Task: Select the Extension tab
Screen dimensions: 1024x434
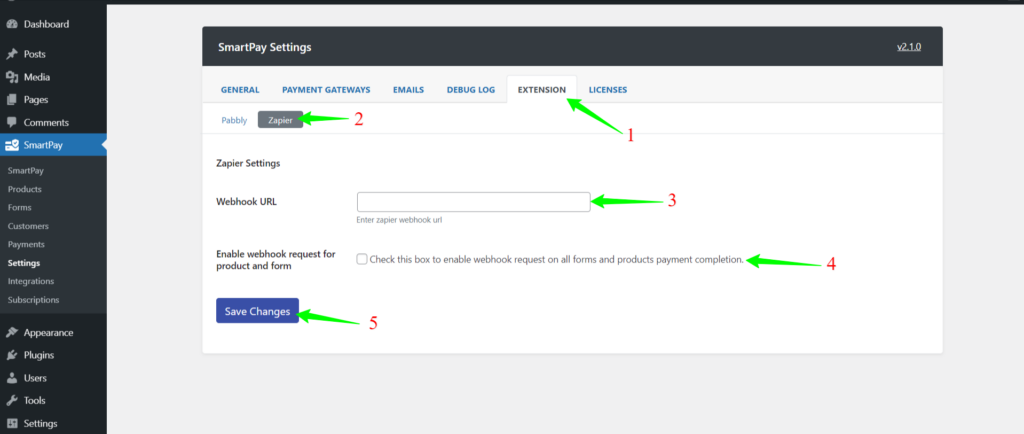Action: tap(541, 90)
